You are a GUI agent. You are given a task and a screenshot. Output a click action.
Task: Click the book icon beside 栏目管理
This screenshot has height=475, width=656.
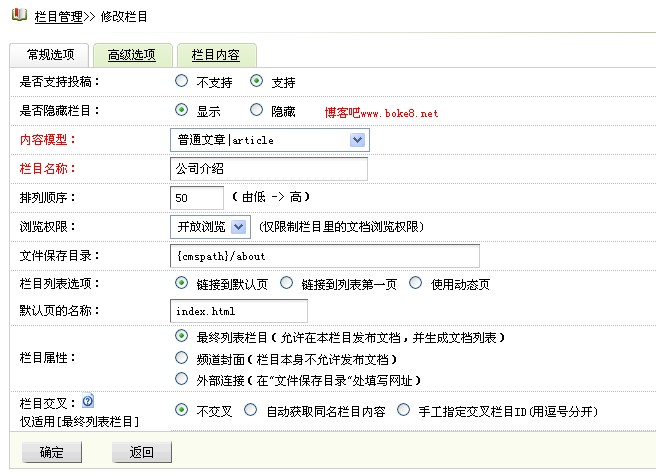coord(19,15)
